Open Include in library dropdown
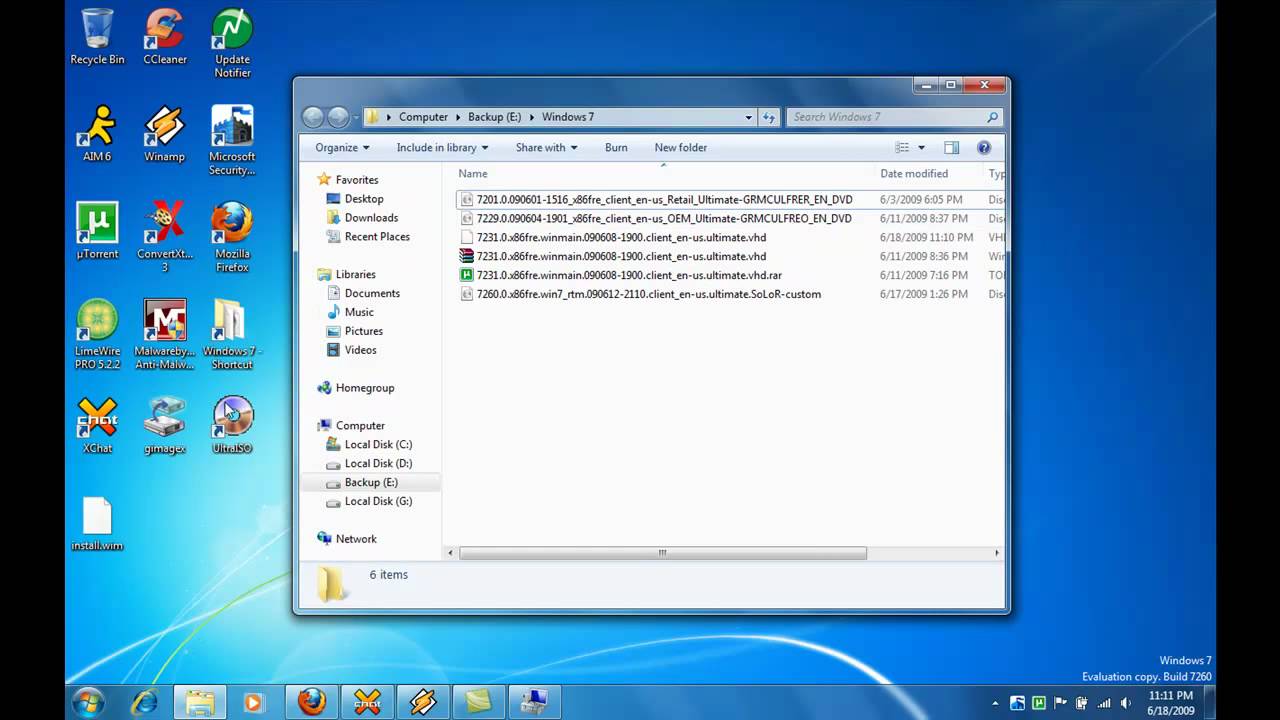This screenshot has height=720, width=1280. click(442, 147)
